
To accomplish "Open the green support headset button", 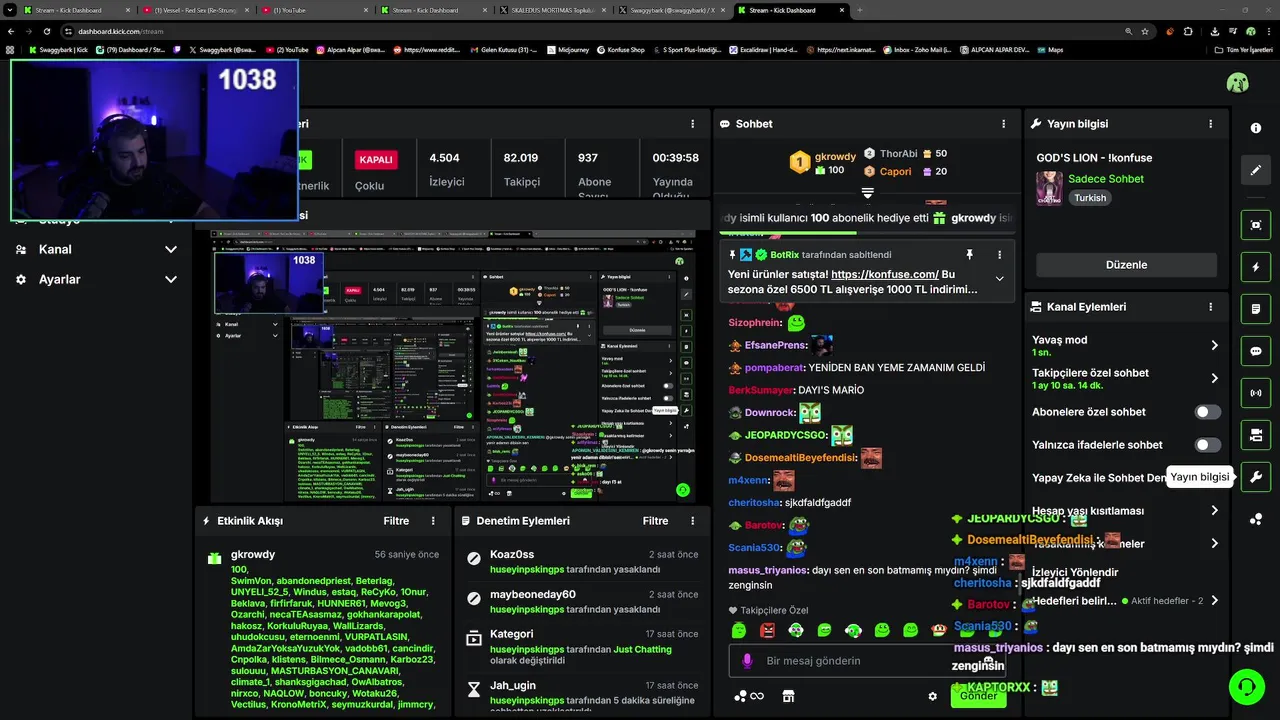I will [x=1246, y=687].
